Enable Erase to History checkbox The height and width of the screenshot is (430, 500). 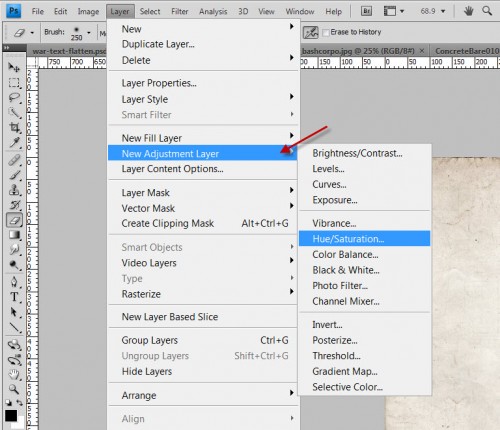(326, 32)
